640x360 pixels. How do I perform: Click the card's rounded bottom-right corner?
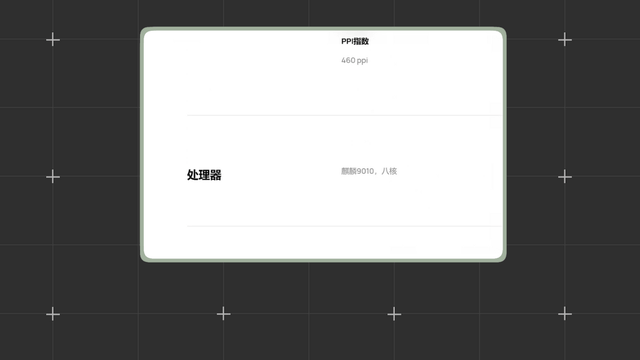coord(501,257)
